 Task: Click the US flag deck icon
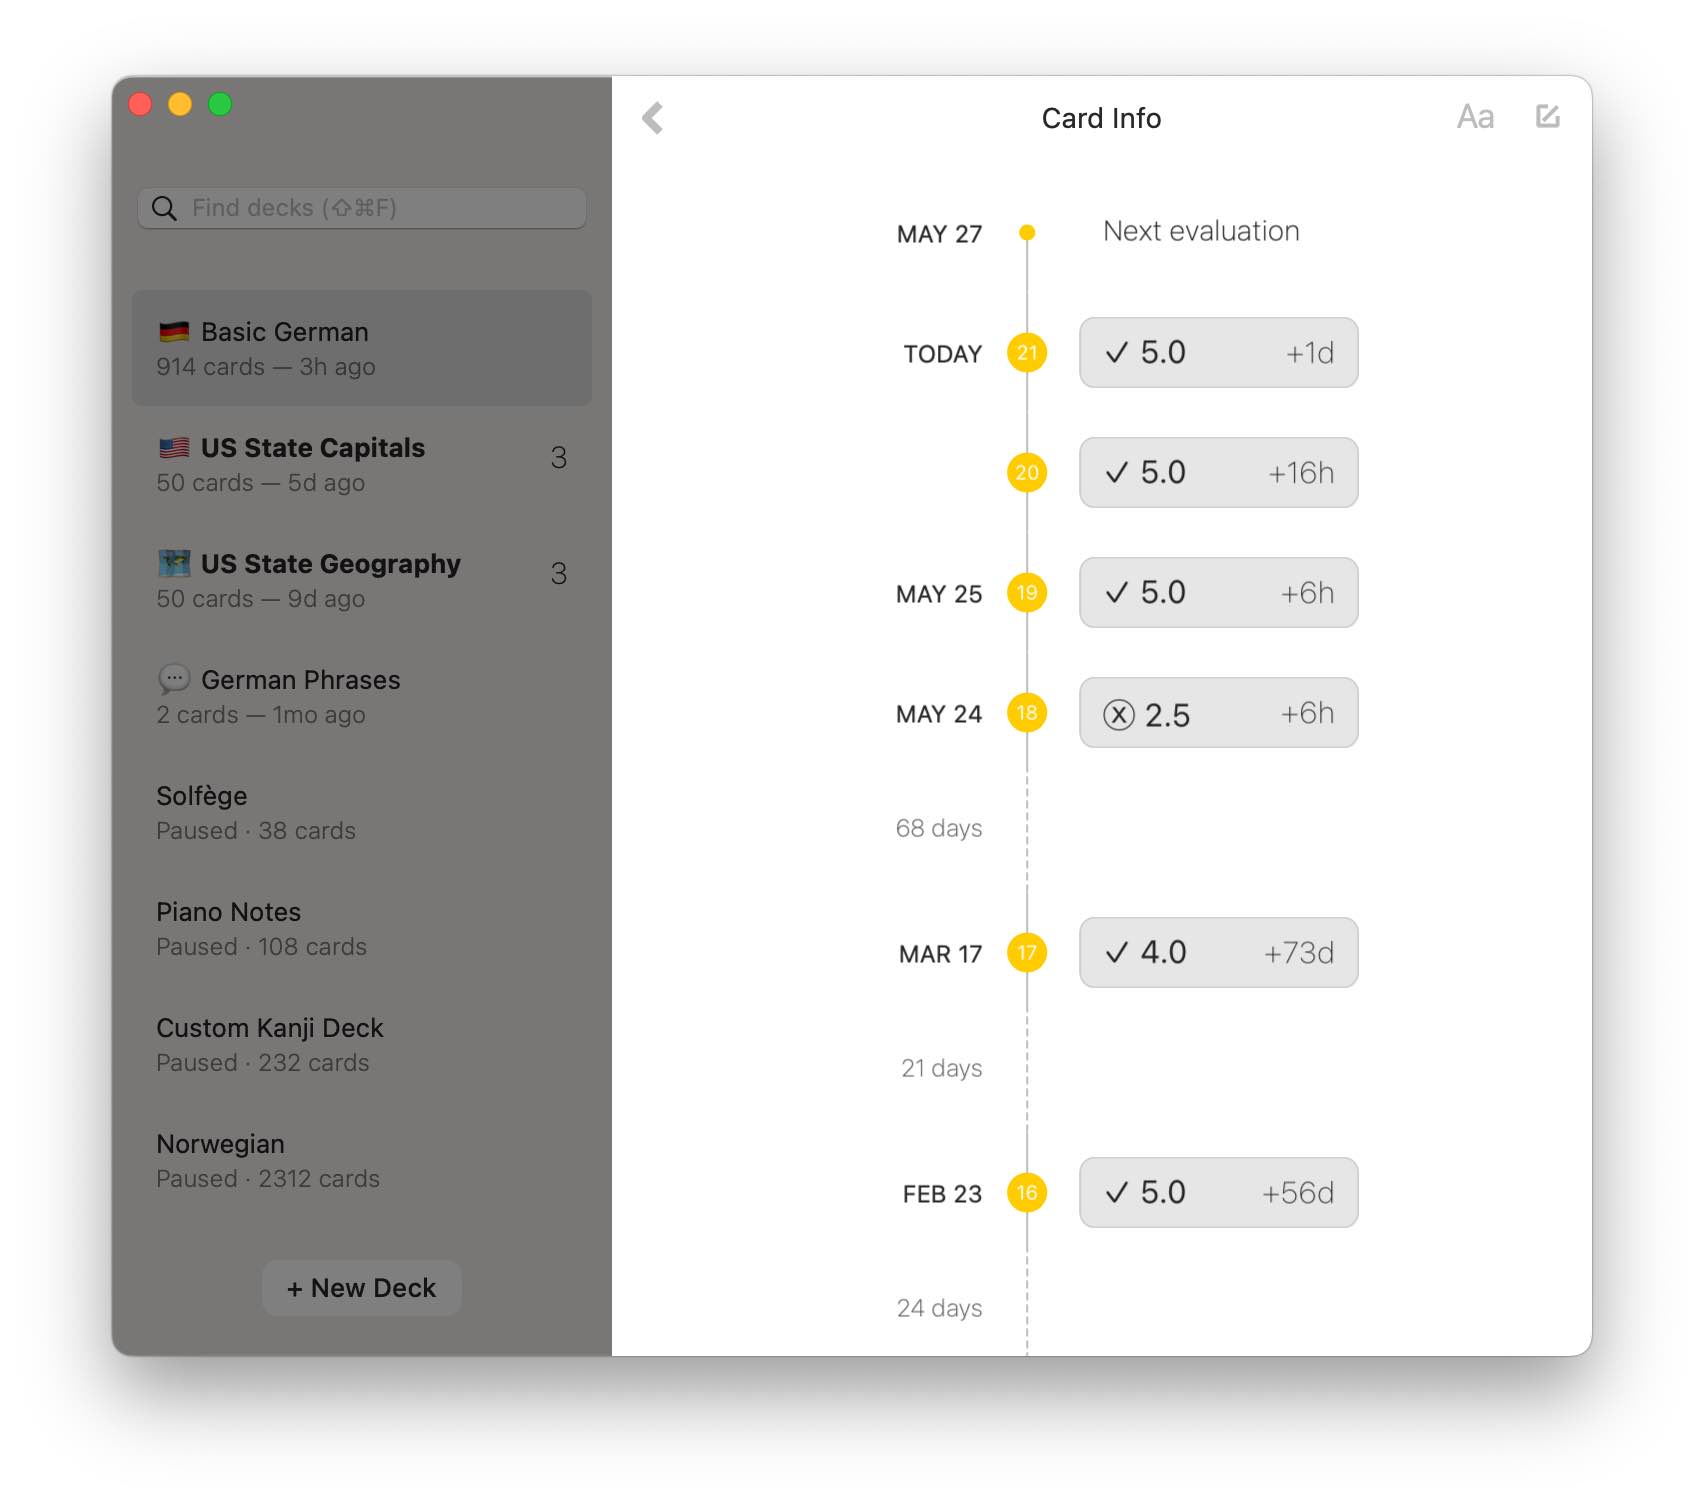click(x=174, y=448)
